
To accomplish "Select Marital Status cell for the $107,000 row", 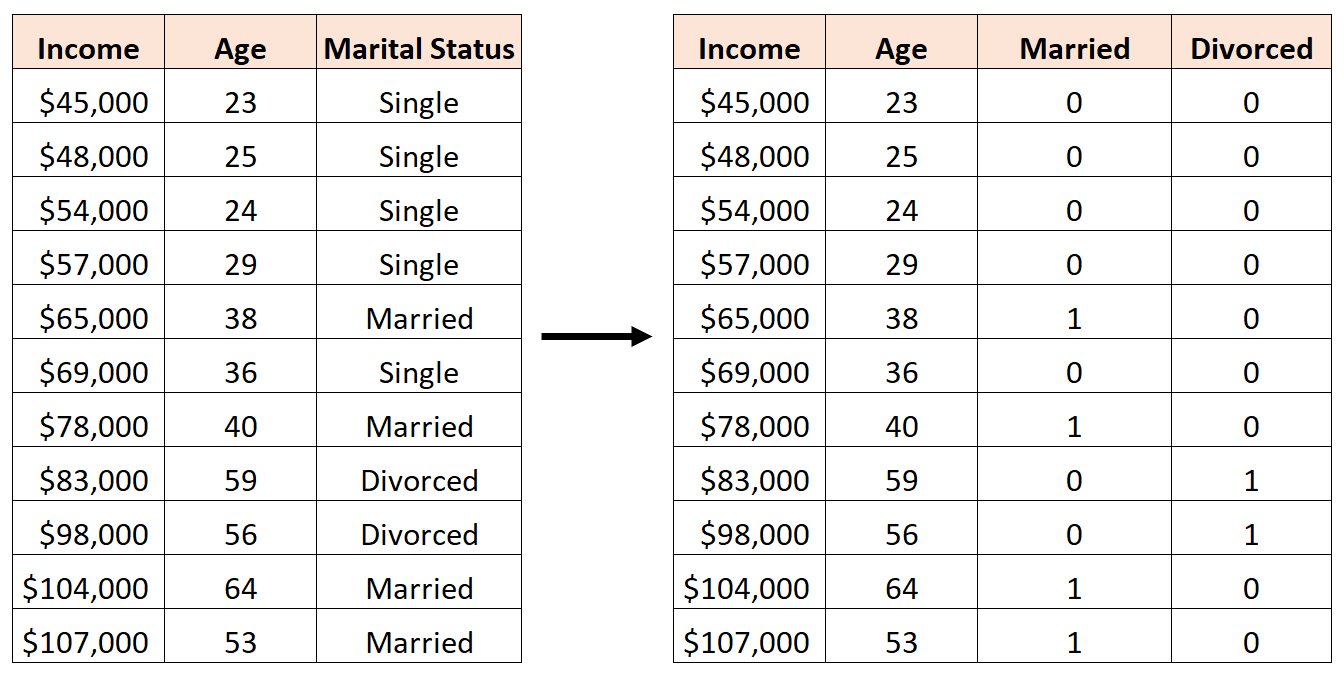I will [x=419, y=642].
